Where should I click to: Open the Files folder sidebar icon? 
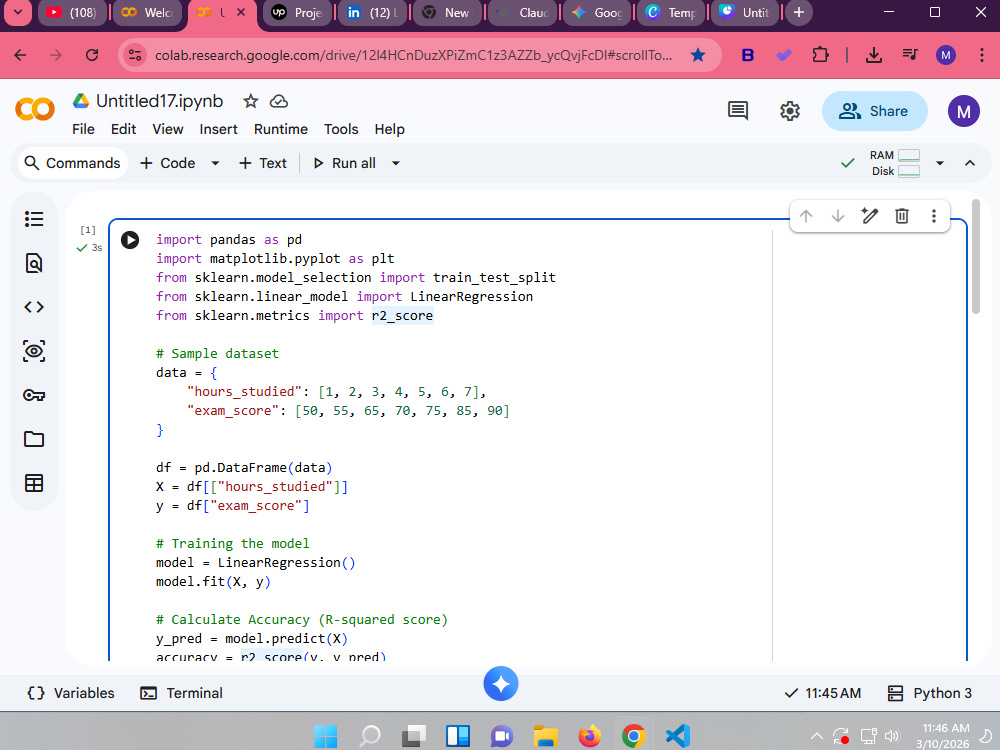pos(34,439)
